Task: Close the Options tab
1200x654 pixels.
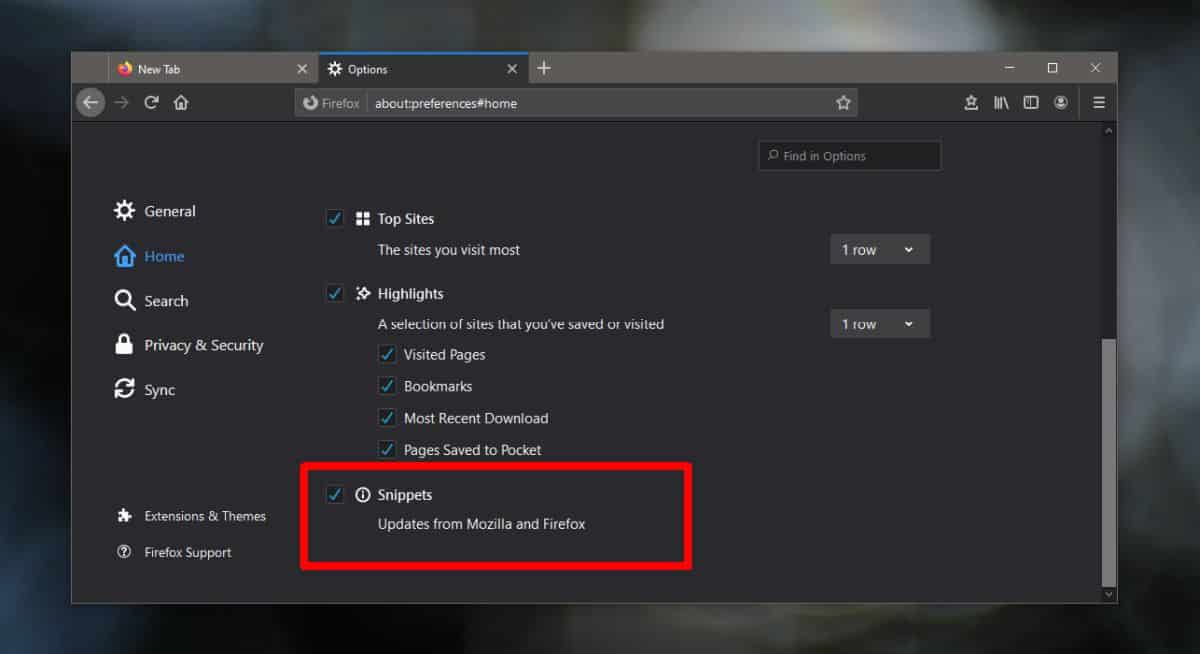Action: tap(512, 69)
